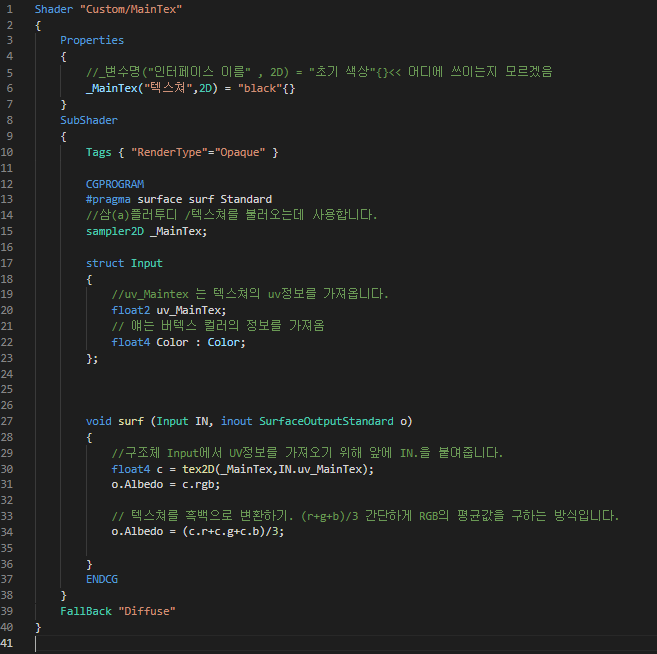Click the ENDCG keyword
This screenshot has width=657, height=654.
102,579
